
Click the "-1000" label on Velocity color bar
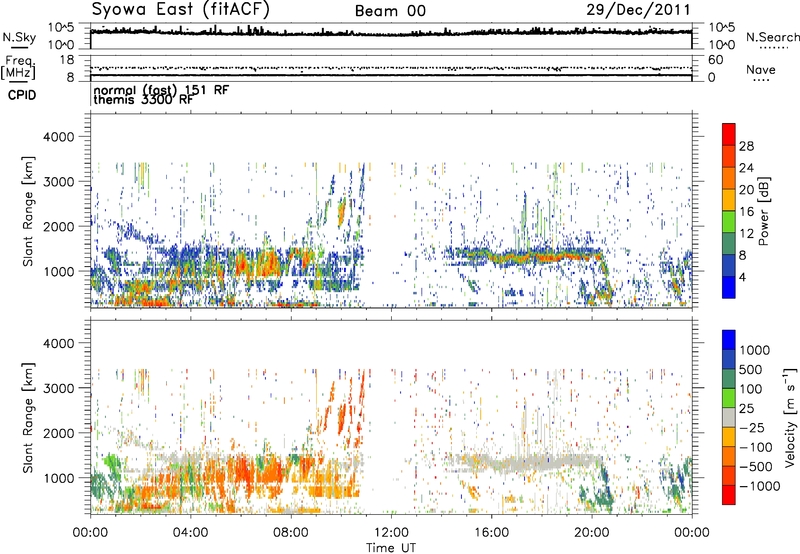pos(760,486)
